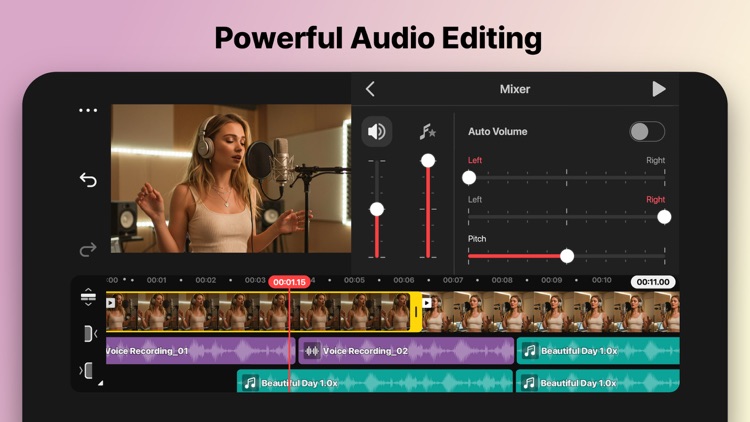This screenshot has height=422, width=750.
Task: Click the 00:08 mark on the timeline ruler
Action: pos(502,280)
